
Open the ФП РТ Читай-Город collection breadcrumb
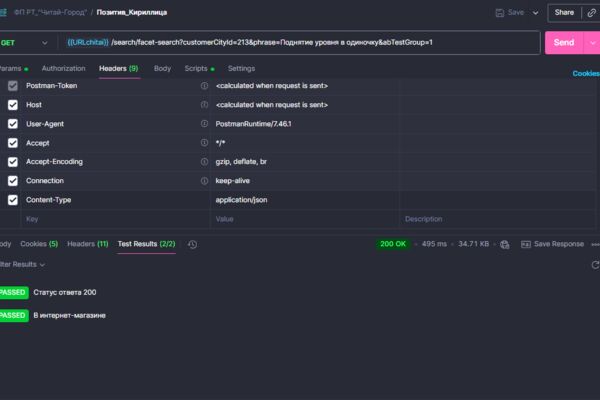point(50,13)
